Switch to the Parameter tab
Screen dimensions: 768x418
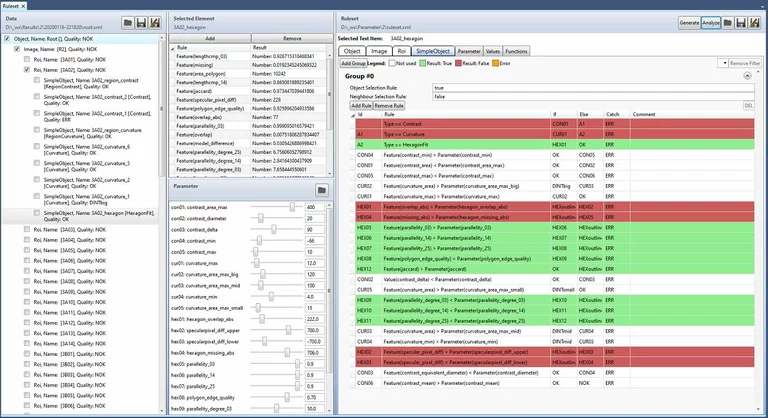coord(469,51)
